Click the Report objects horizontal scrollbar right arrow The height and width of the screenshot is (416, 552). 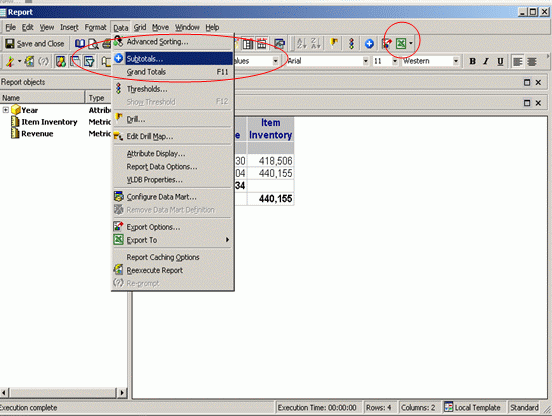(x=122, y=392)
